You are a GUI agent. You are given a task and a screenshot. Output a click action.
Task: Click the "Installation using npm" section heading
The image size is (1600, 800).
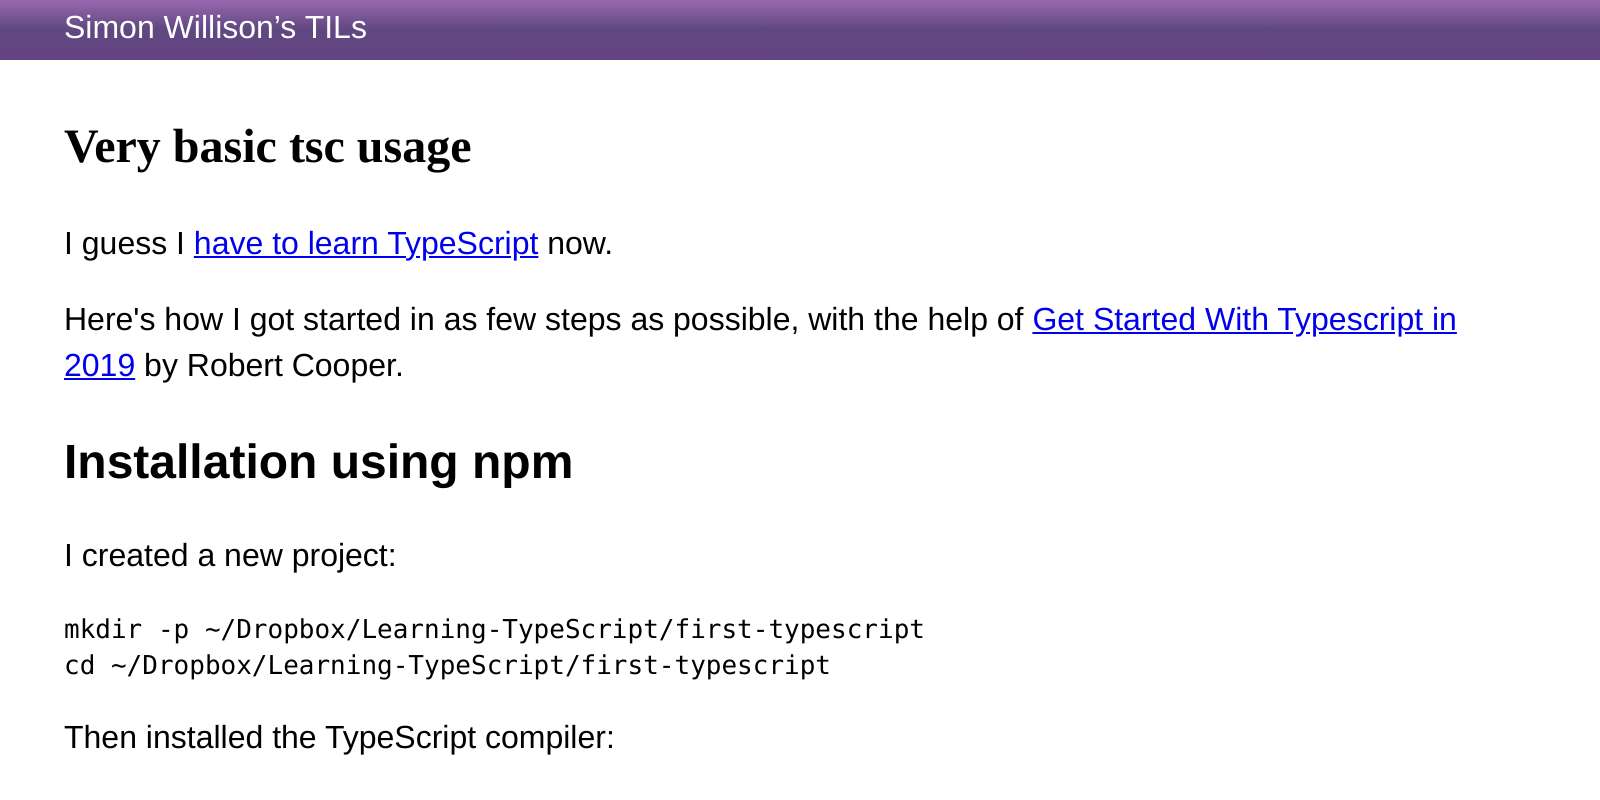point(318,462)
